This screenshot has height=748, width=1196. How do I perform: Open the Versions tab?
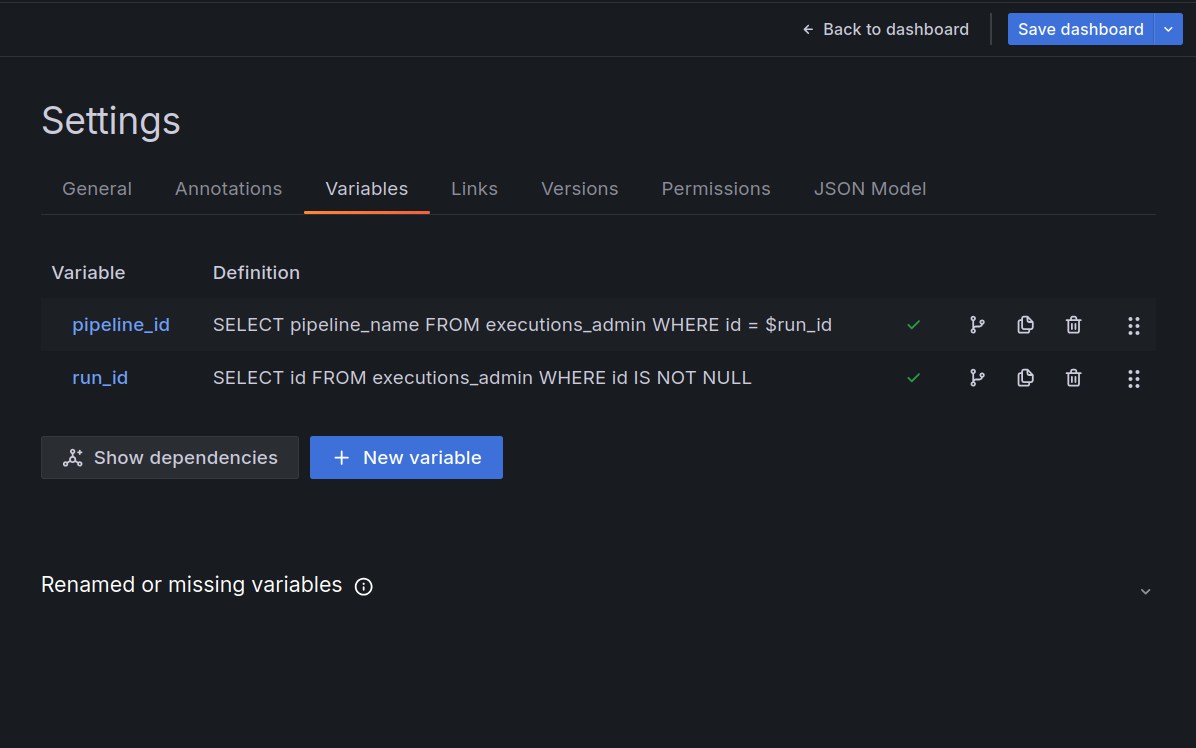[580, 189]
